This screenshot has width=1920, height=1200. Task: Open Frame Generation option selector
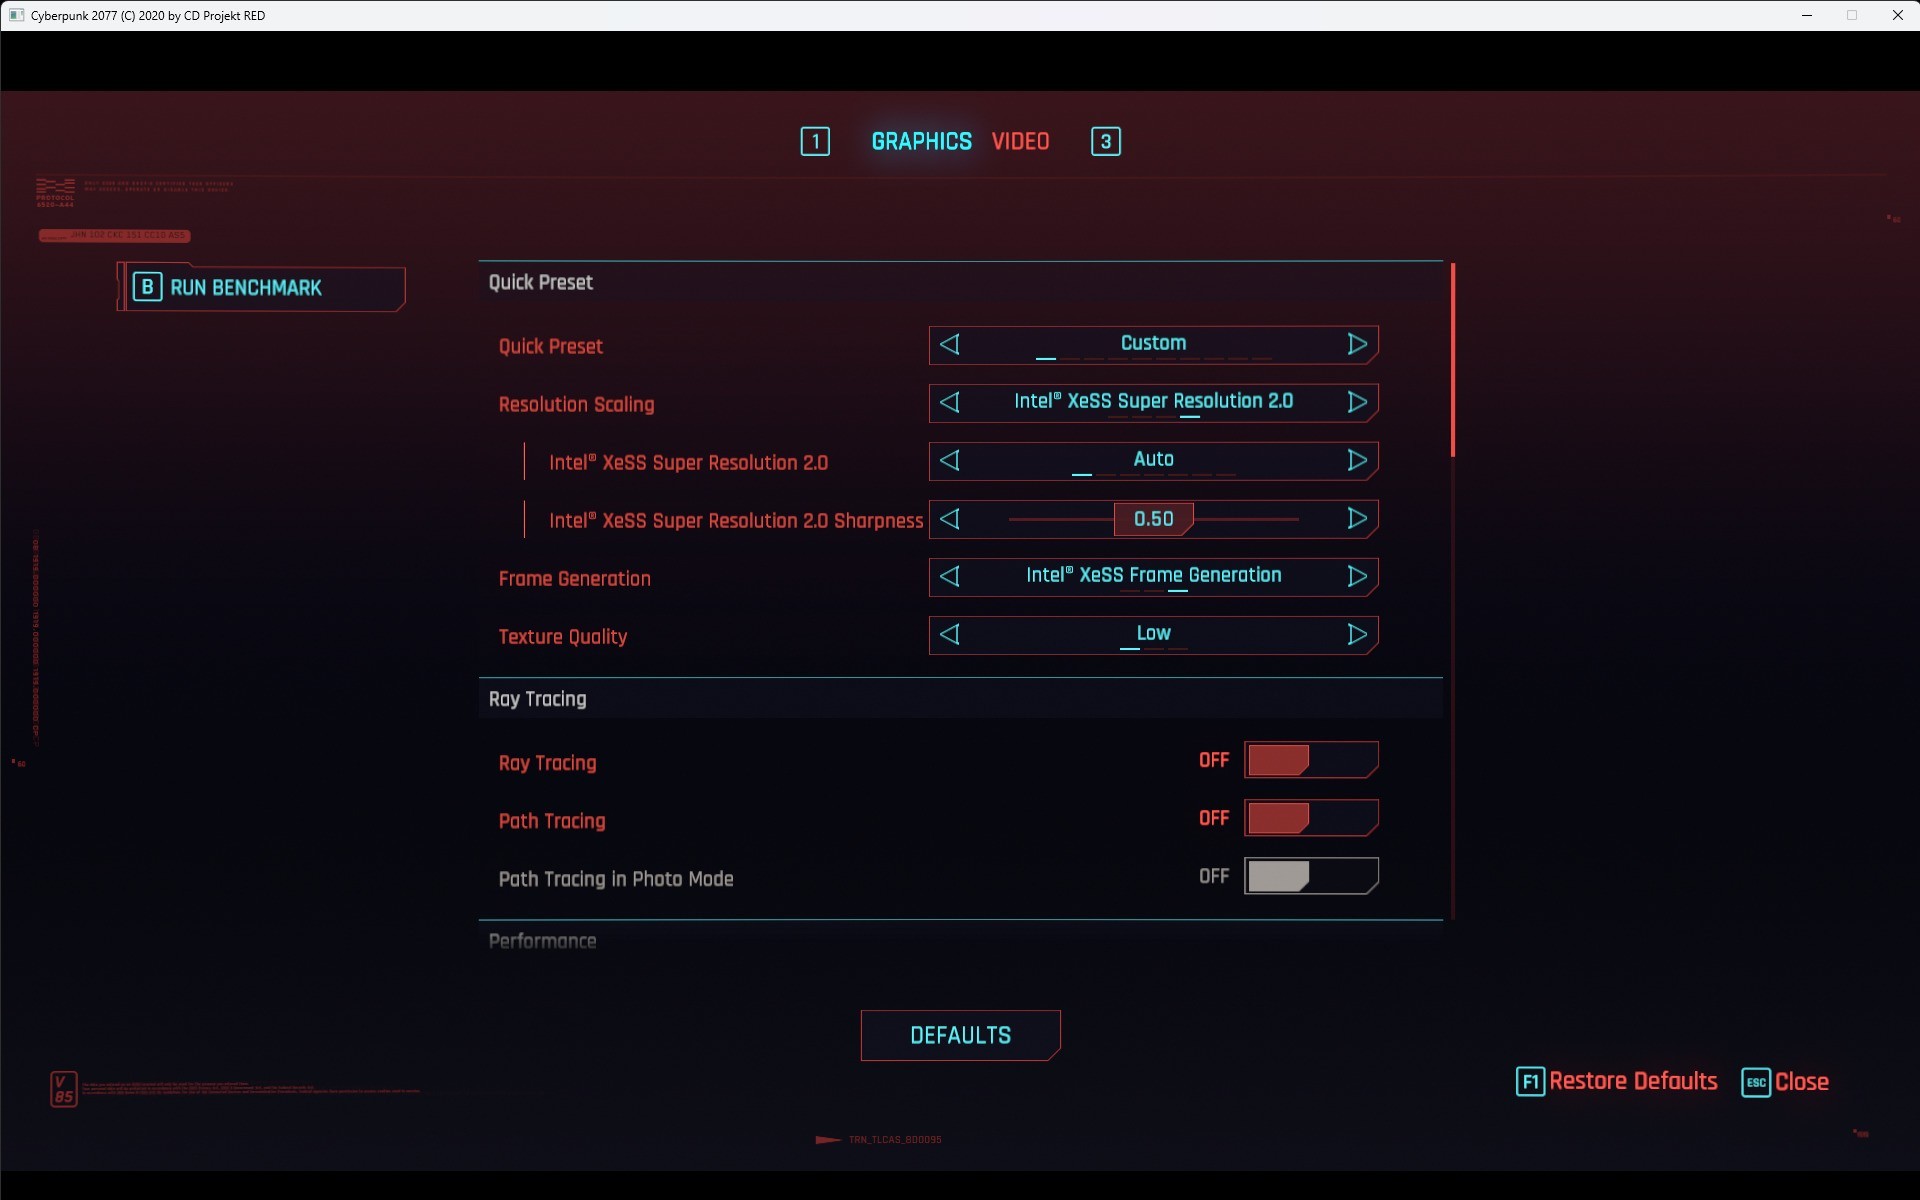click(1153, 577)
